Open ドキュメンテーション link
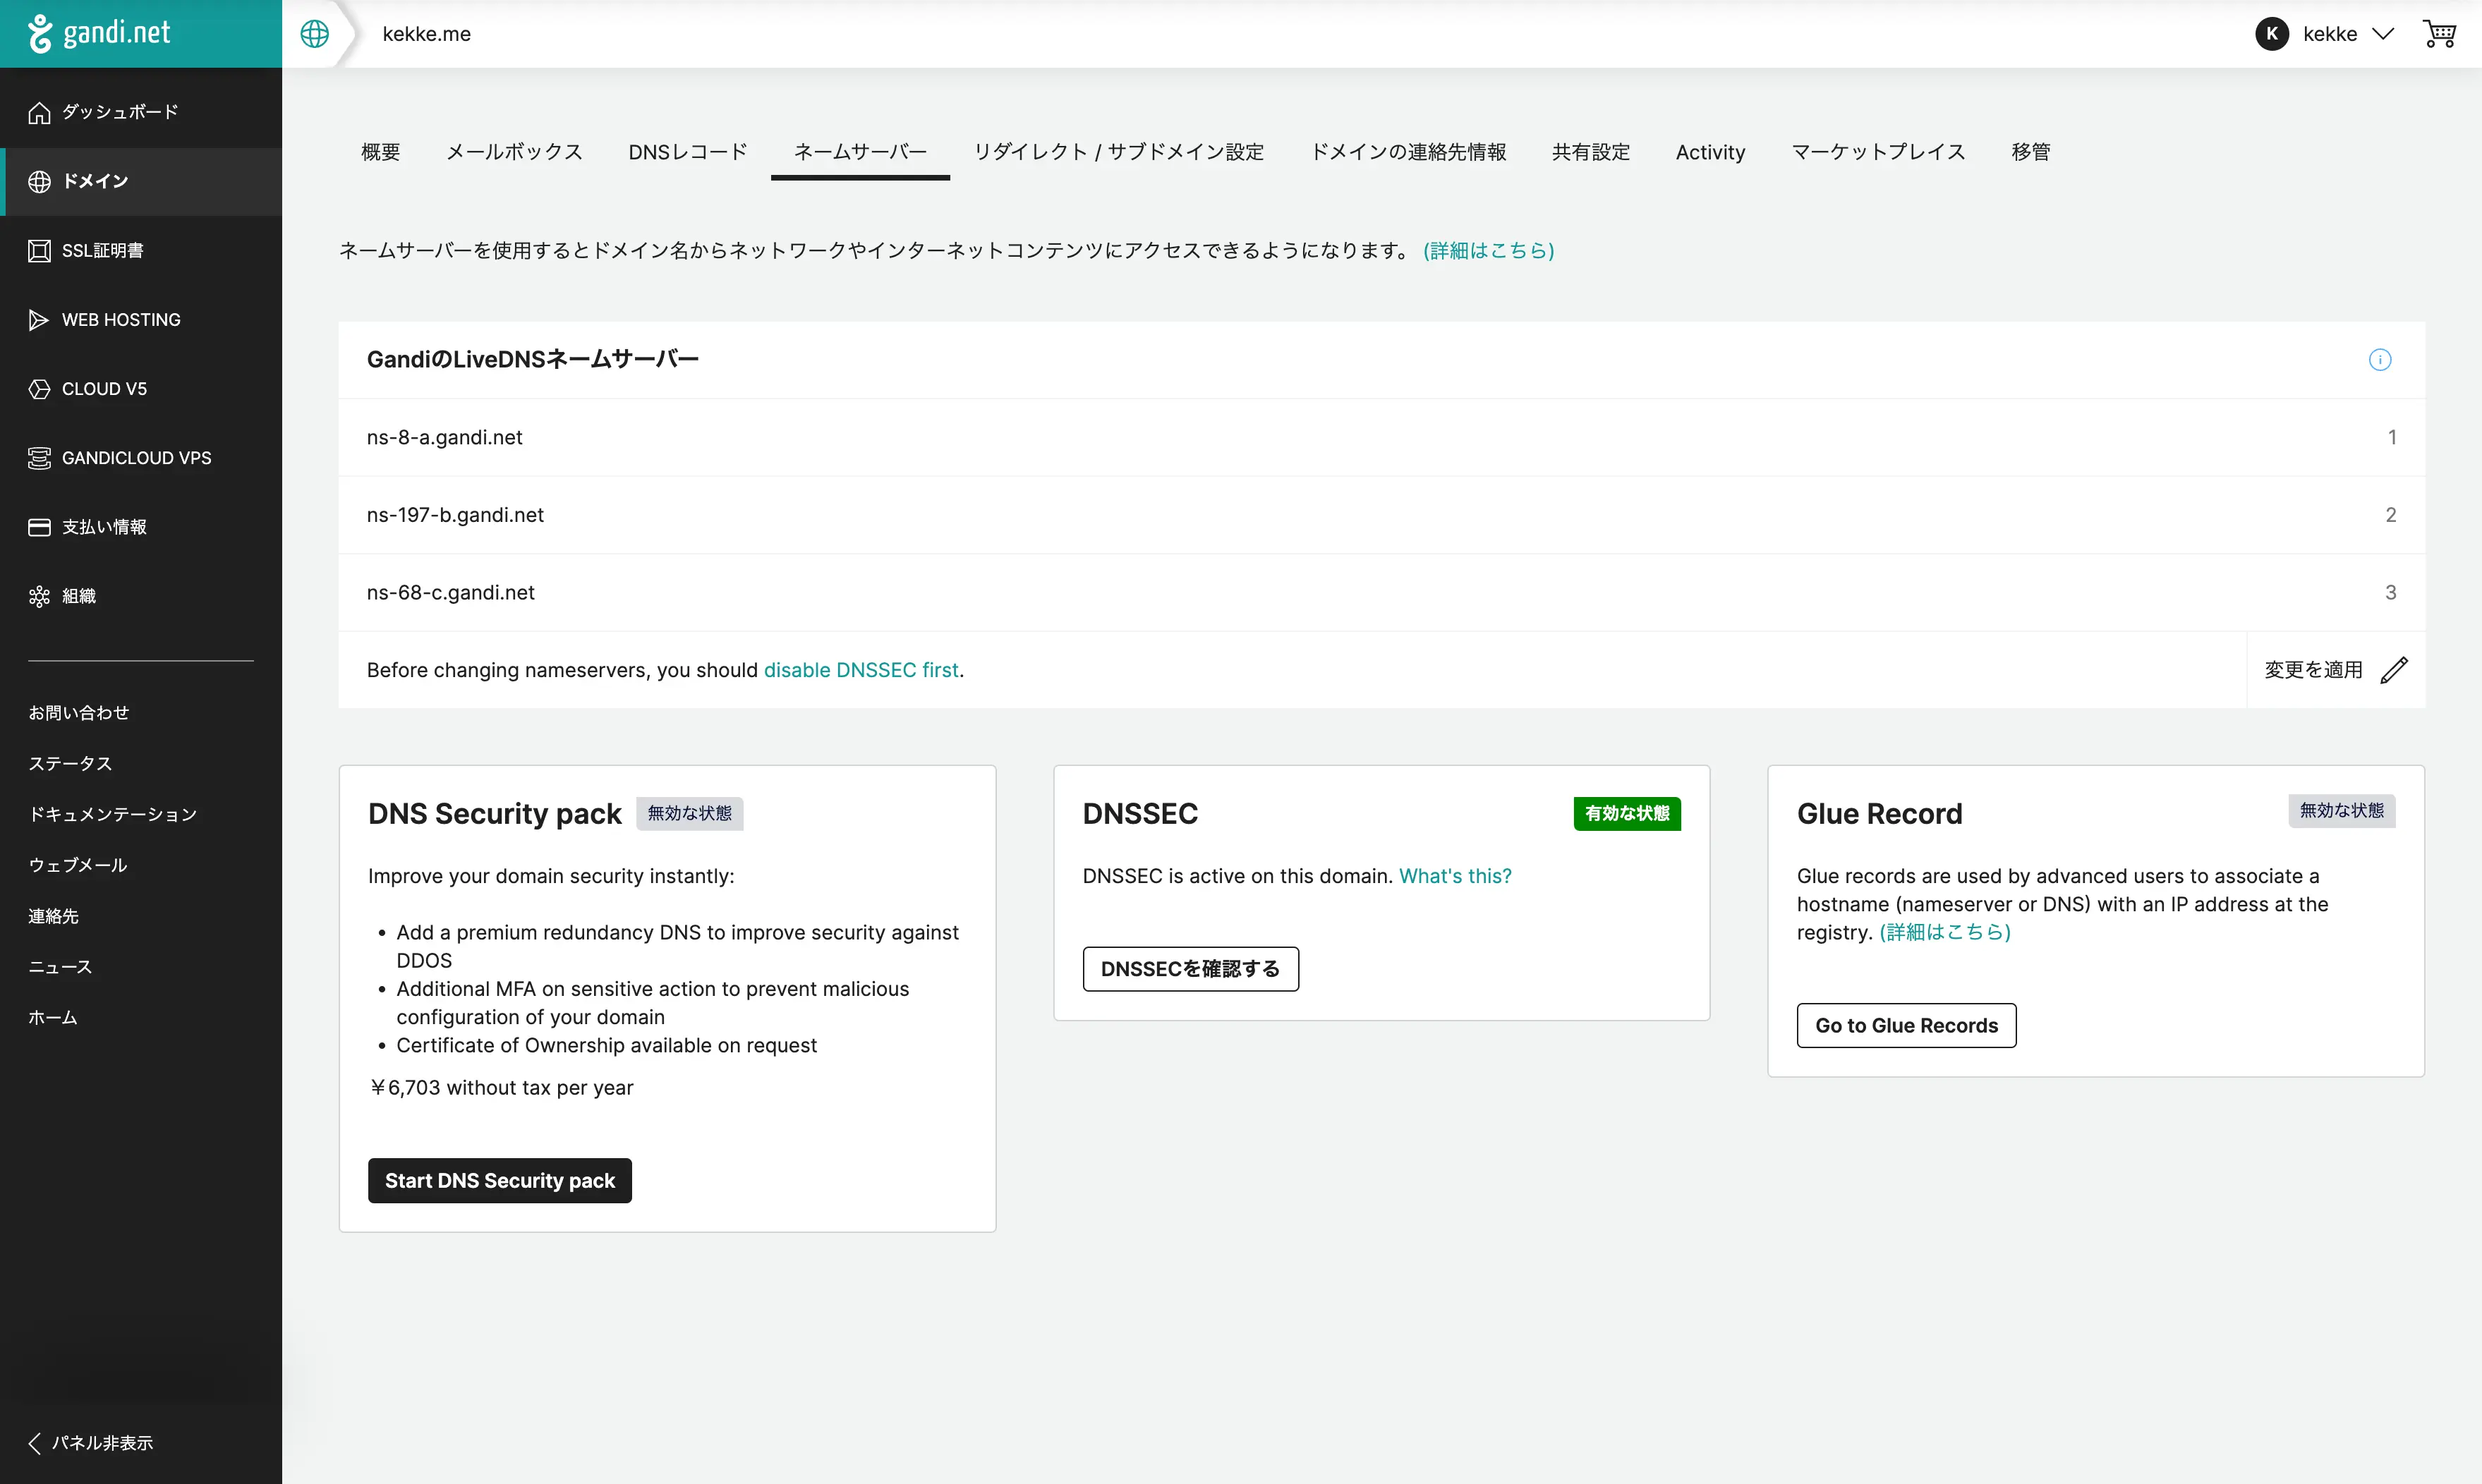The height and width of the screenshot is (1484, 2482). (x=113, y=814)
